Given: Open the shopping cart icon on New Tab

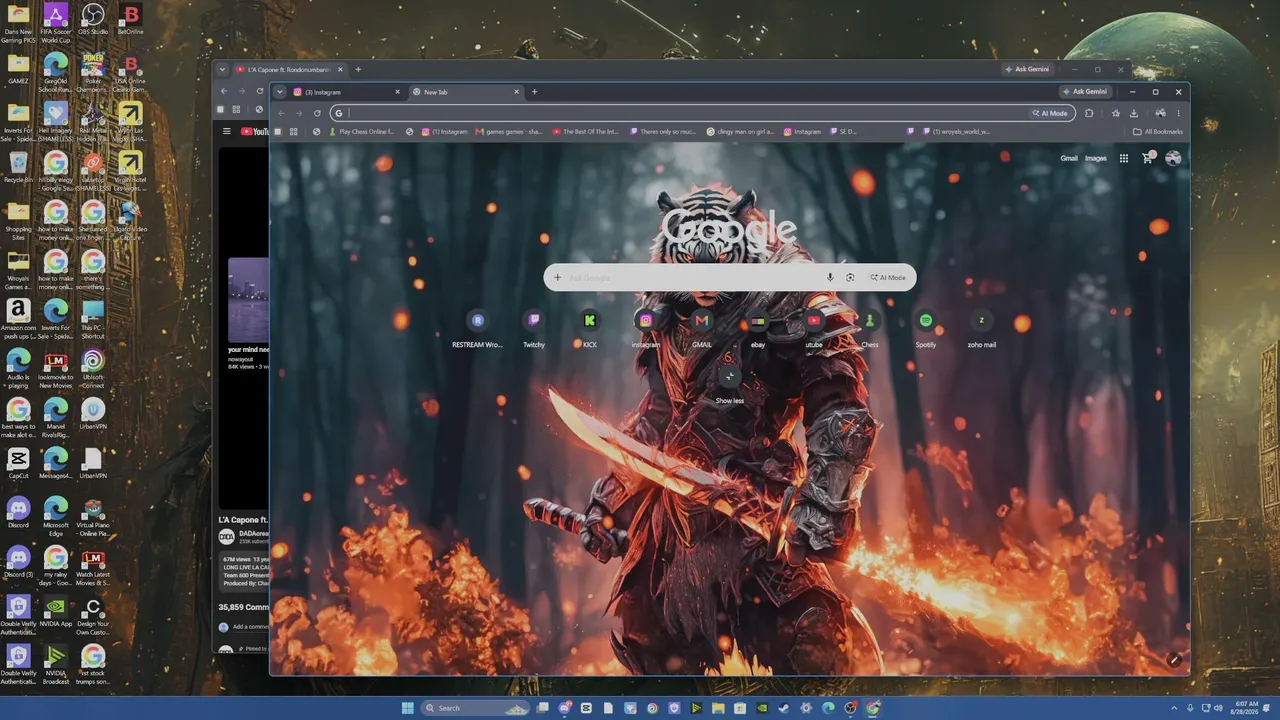Looking at the screenshot, I should [1148, 158].
